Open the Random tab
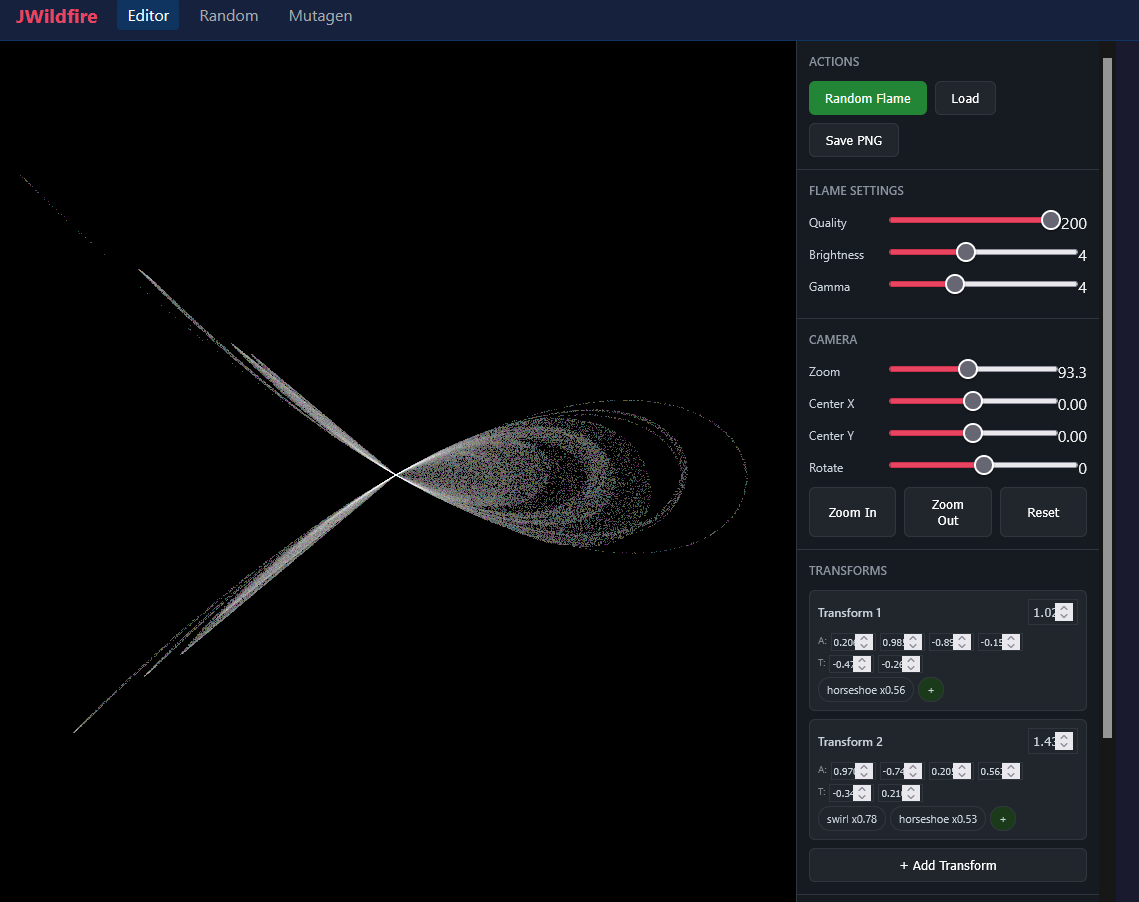This screenshot has width=1139, height=902. [228, 16]
